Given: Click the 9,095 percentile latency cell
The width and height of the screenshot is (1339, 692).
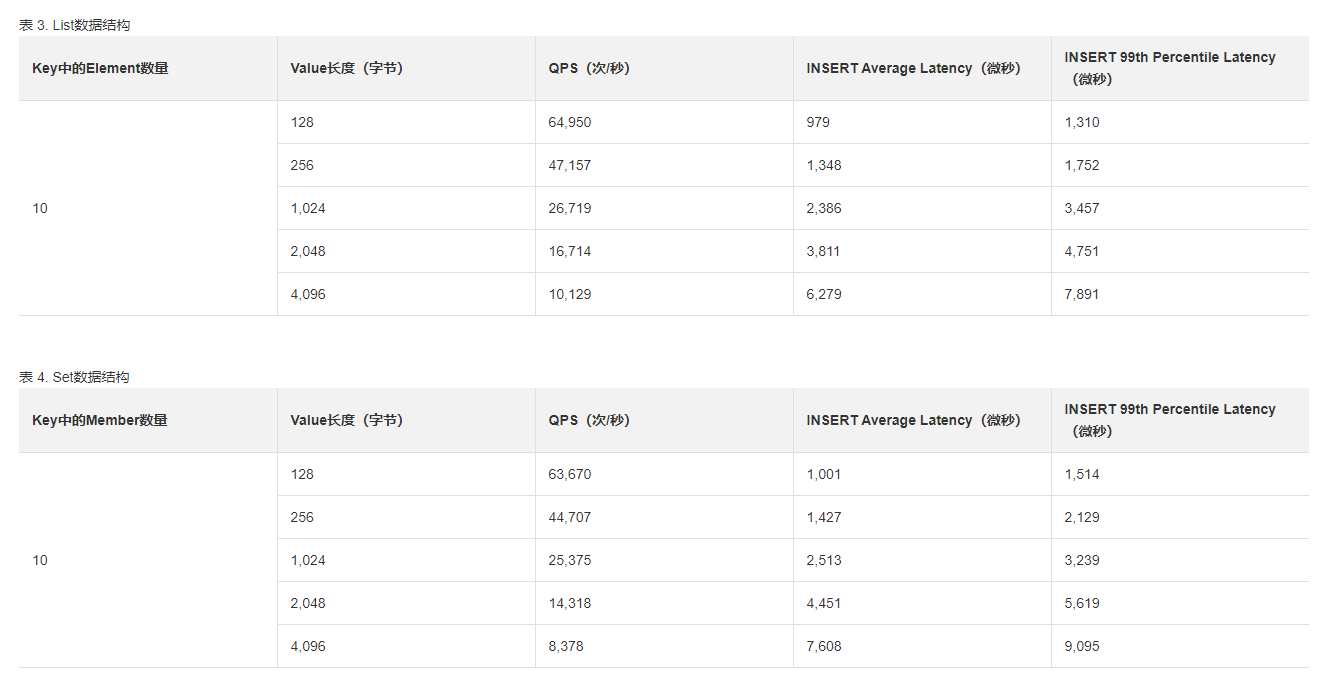Looking at the screenshot, I should coord(1082,646).
